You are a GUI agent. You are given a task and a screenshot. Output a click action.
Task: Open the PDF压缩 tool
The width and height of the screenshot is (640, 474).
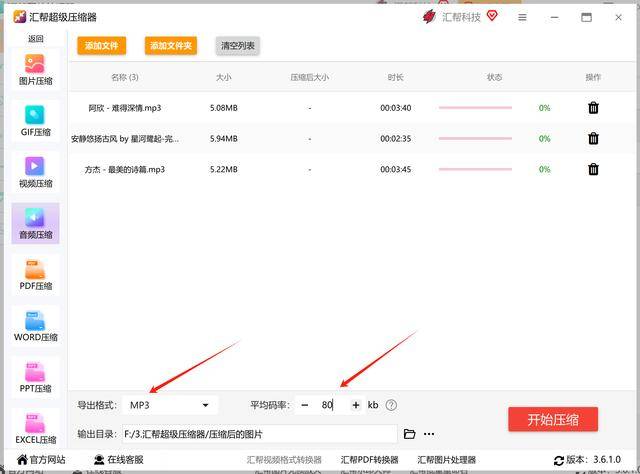(x=35, y=274)
